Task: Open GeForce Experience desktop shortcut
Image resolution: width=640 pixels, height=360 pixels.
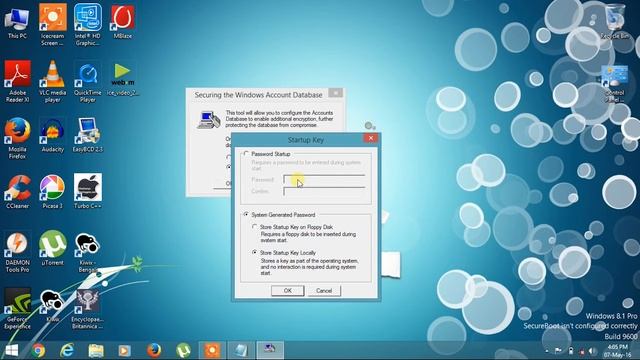Action: pos(17,308)
